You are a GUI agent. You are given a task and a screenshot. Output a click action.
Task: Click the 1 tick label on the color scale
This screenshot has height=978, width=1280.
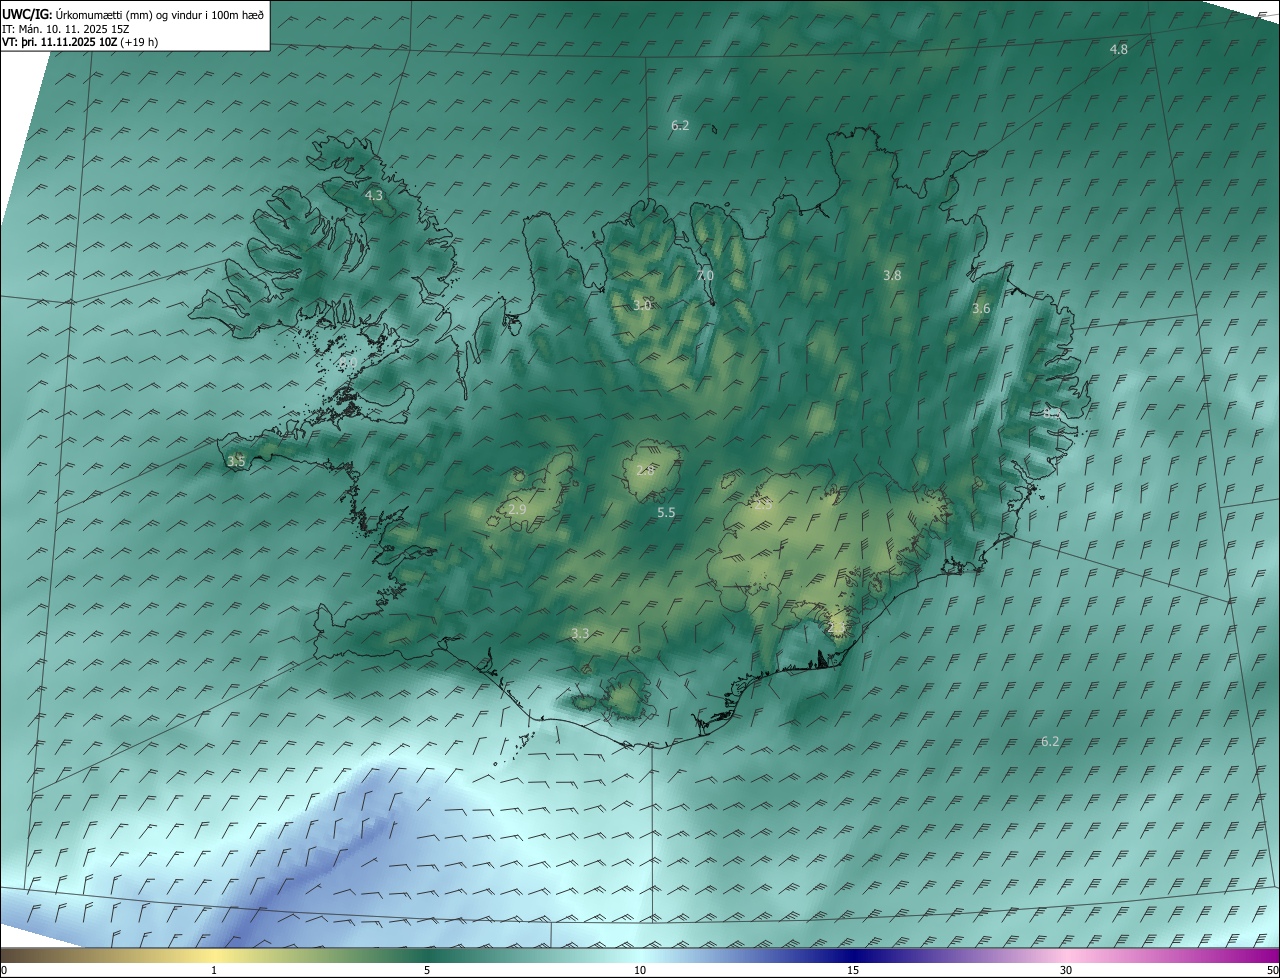click(x=215, y=970)
